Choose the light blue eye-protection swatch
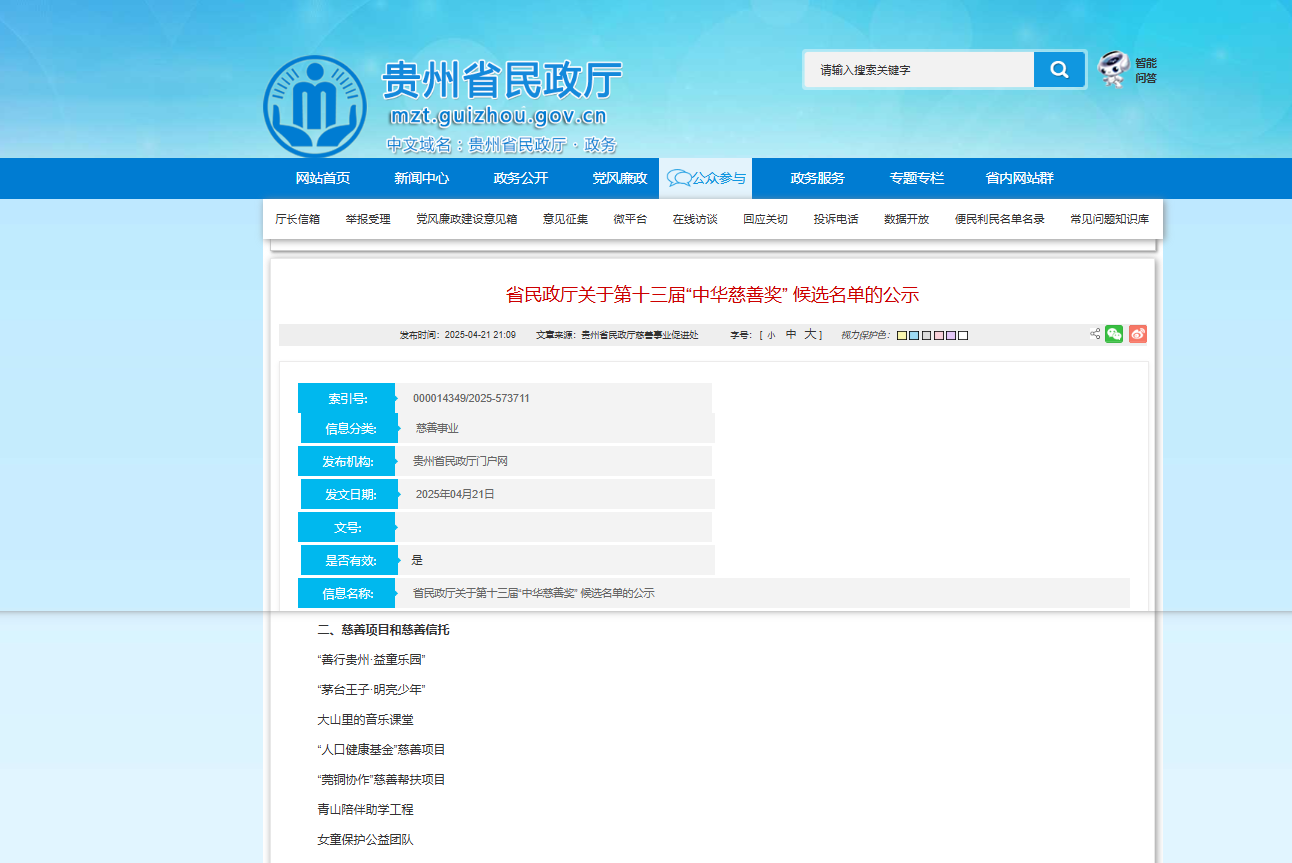The height and width of the screenshot is (863, 1292). 914,335
